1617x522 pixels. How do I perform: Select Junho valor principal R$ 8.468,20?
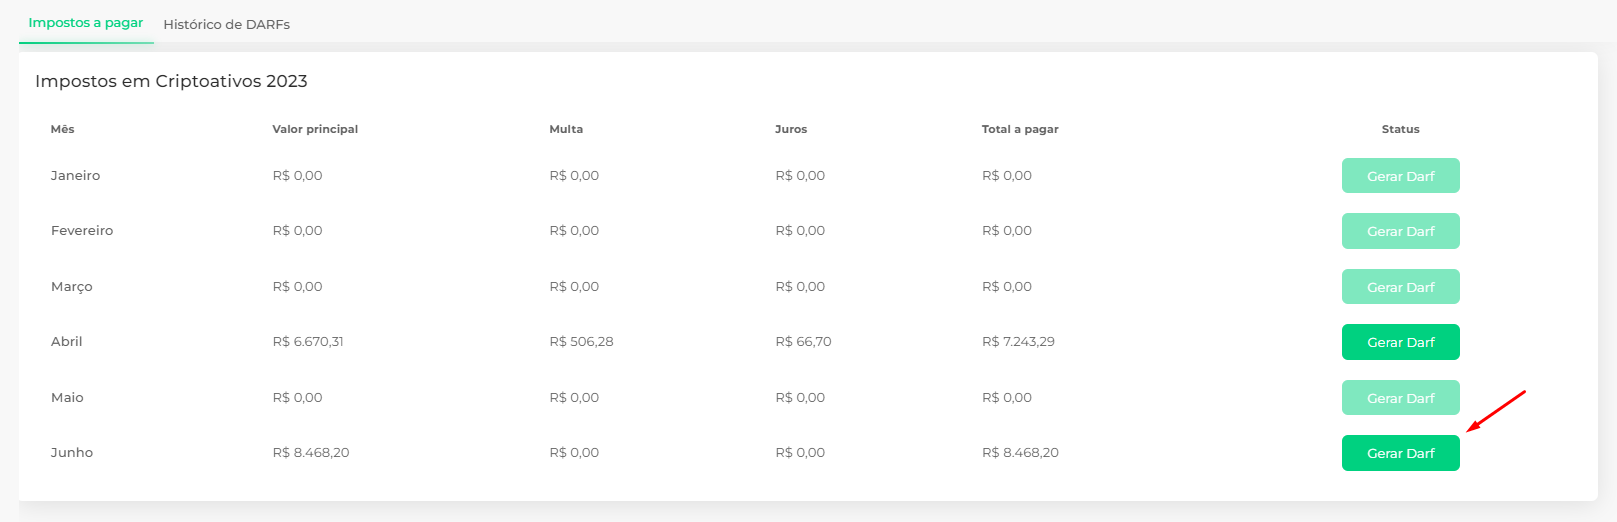(311, 452)
